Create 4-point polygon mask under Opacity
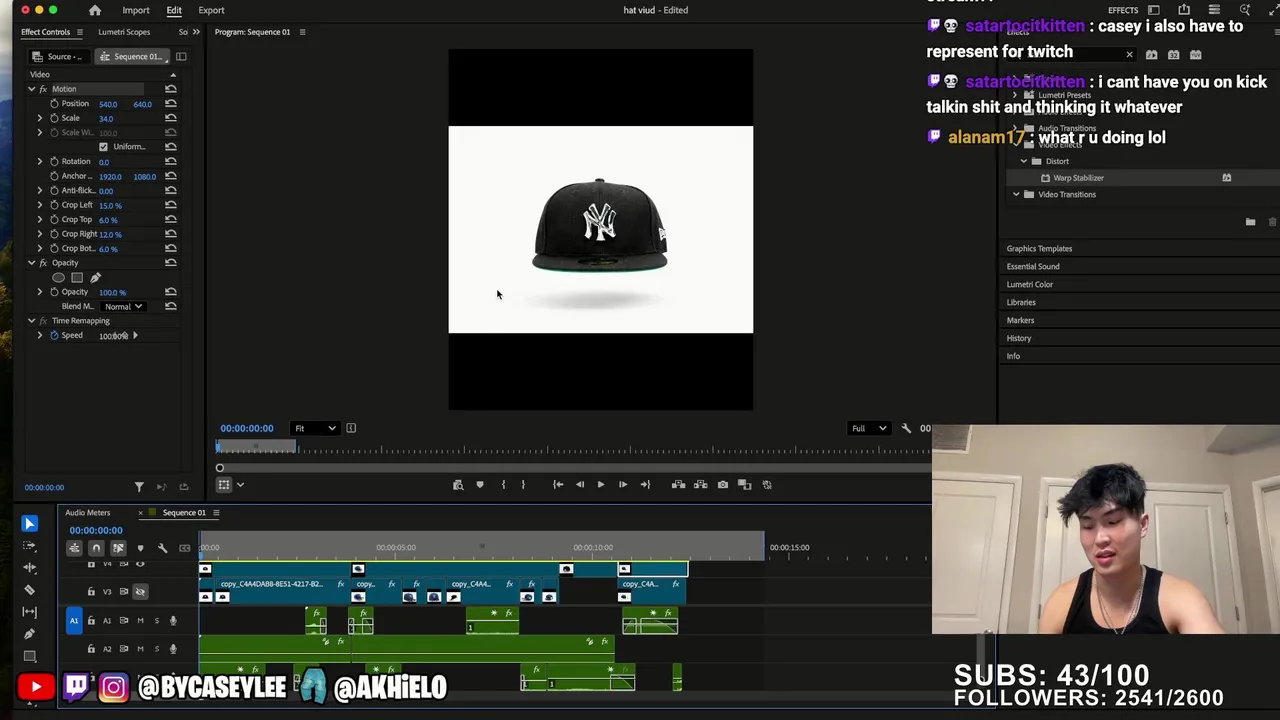This screenshot has height=720, width=1280. pos(77,277)
